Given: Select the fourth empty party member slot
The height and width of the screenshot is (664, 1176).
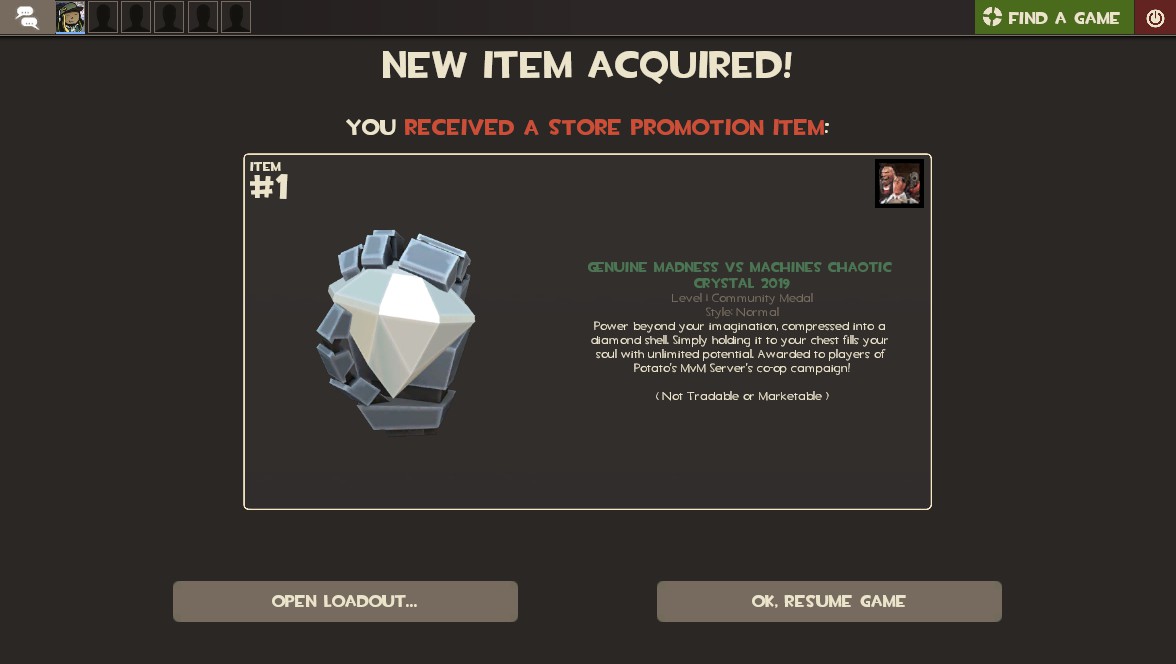Looking at the screenshot, I should click(202, 17).
